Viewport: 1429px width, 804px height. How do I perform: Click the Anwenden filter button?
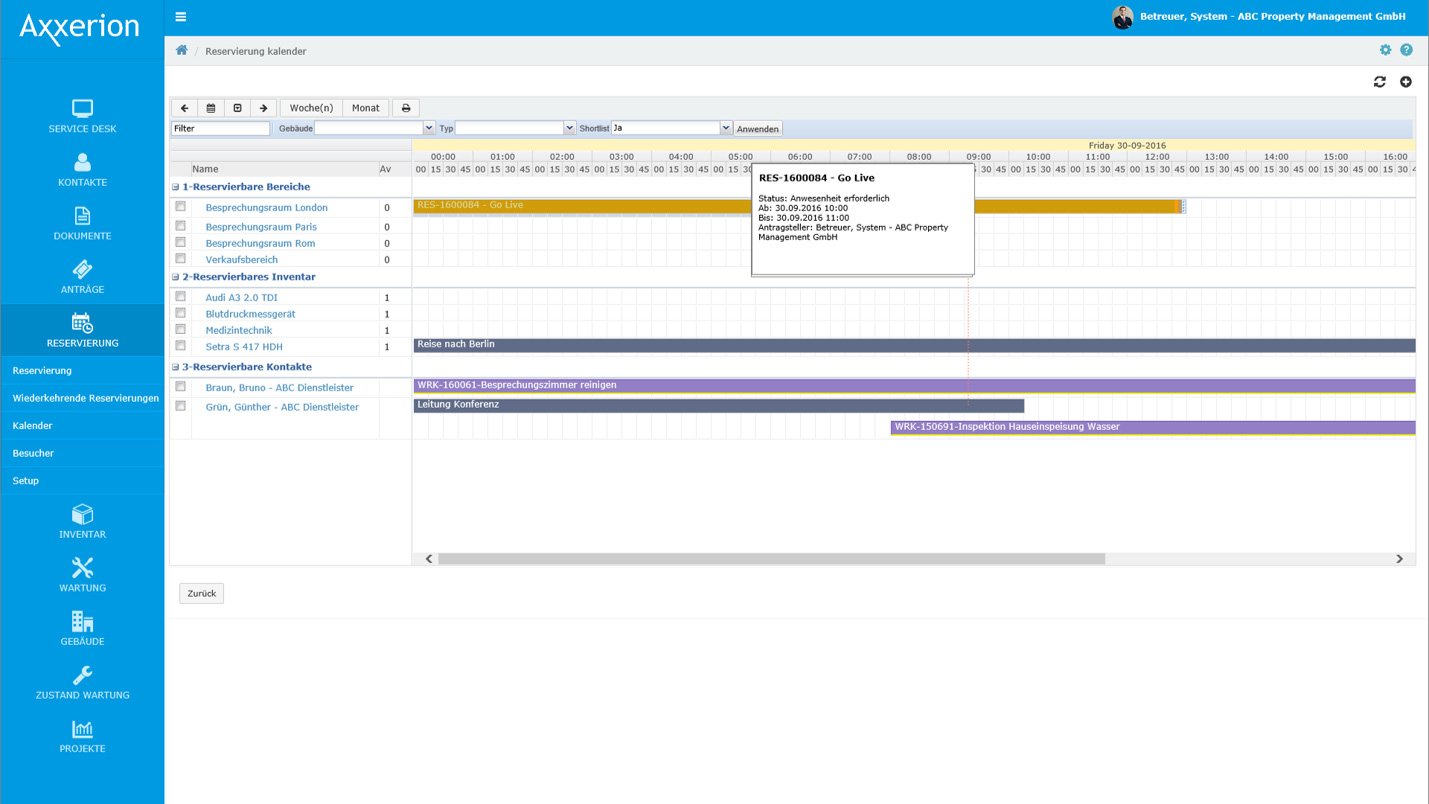click(758, 129)
